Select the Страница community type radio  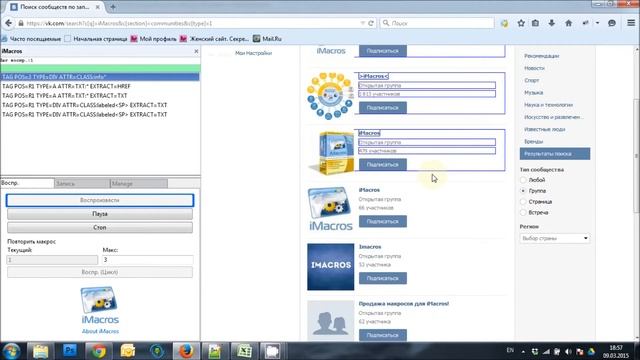point(523,202)
